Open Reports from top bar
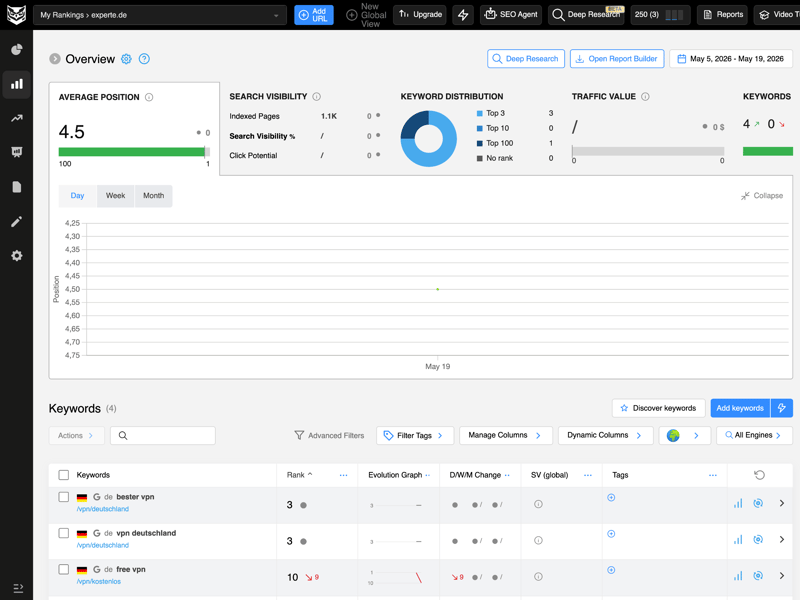Image resolution: width=800 pixels, height=600 pixels. pyautogui.click(x=723, y=15)
